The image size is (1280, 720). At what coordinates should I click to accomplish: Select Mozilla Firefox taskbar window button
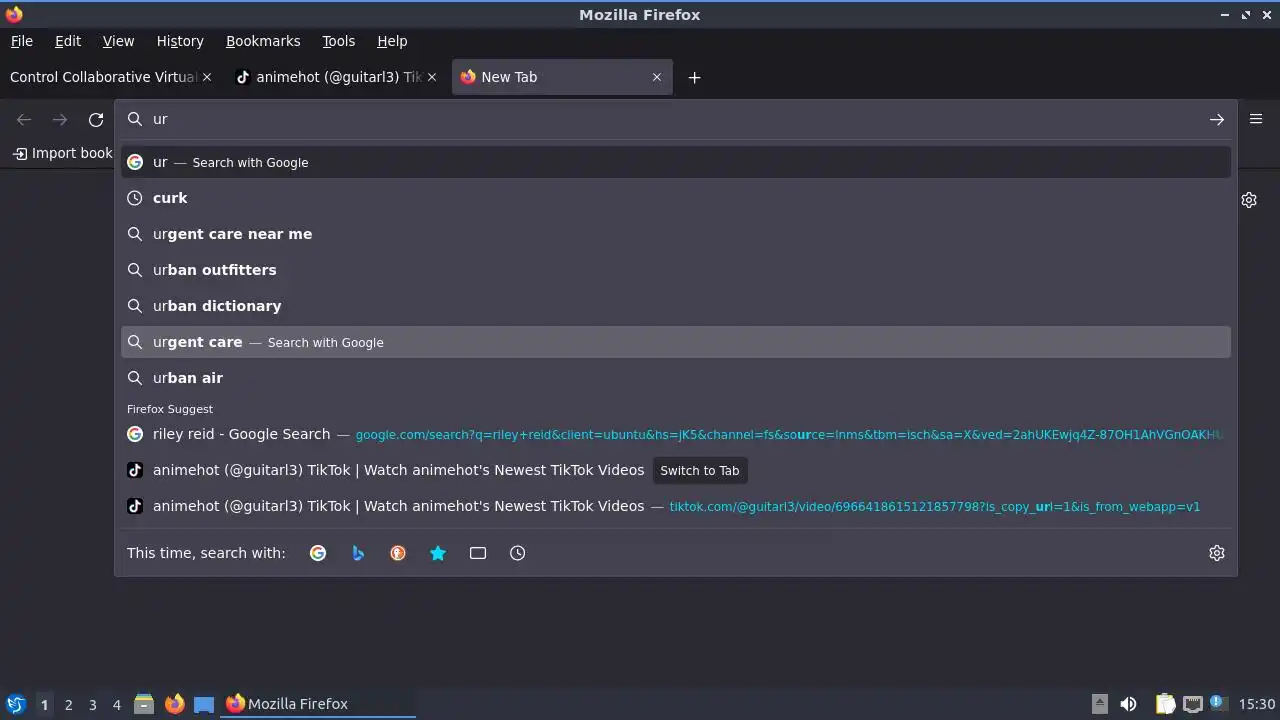click(x=318, y=704)
